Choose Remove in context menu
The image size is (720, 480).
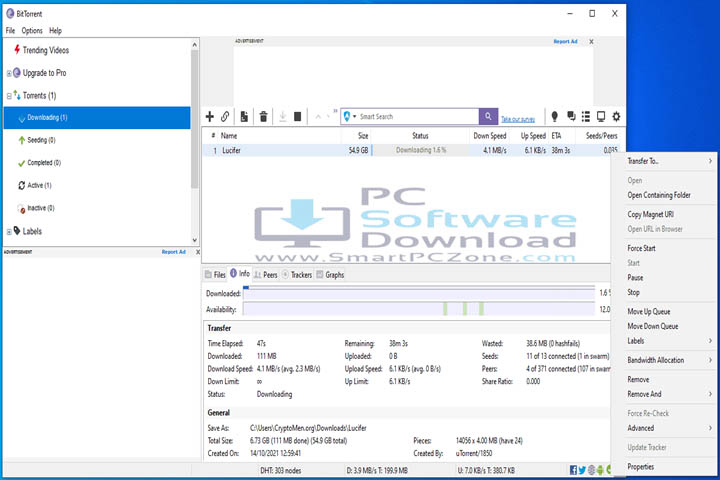coord(638,380)
